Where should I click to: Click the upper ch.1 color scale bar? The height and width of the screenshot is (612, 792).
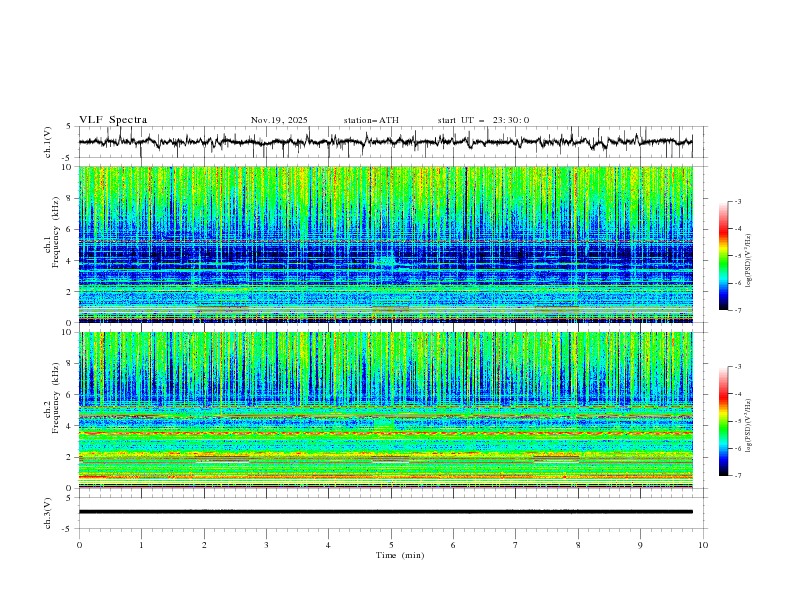723,256
